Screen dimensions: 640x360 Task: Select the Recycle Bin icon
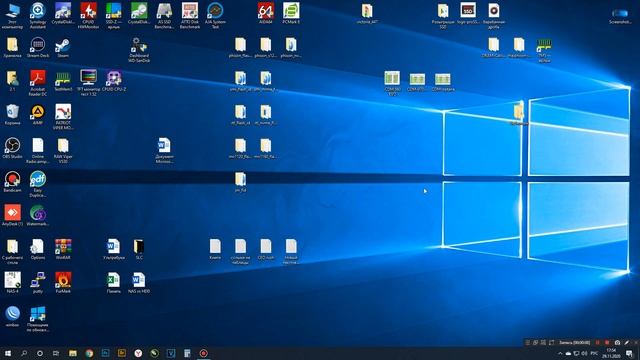[x=12, y=114]
